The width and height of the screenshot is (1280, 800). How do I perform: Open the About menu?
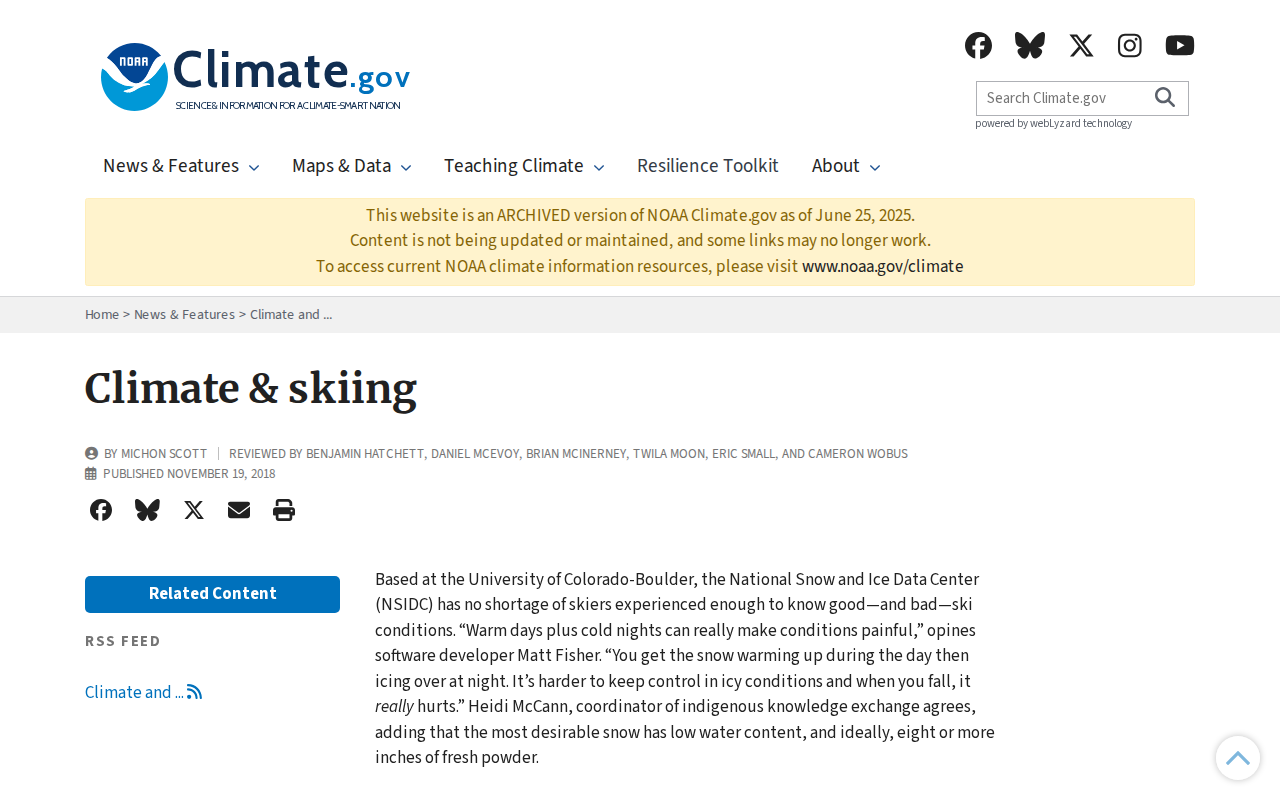[846, 166]
